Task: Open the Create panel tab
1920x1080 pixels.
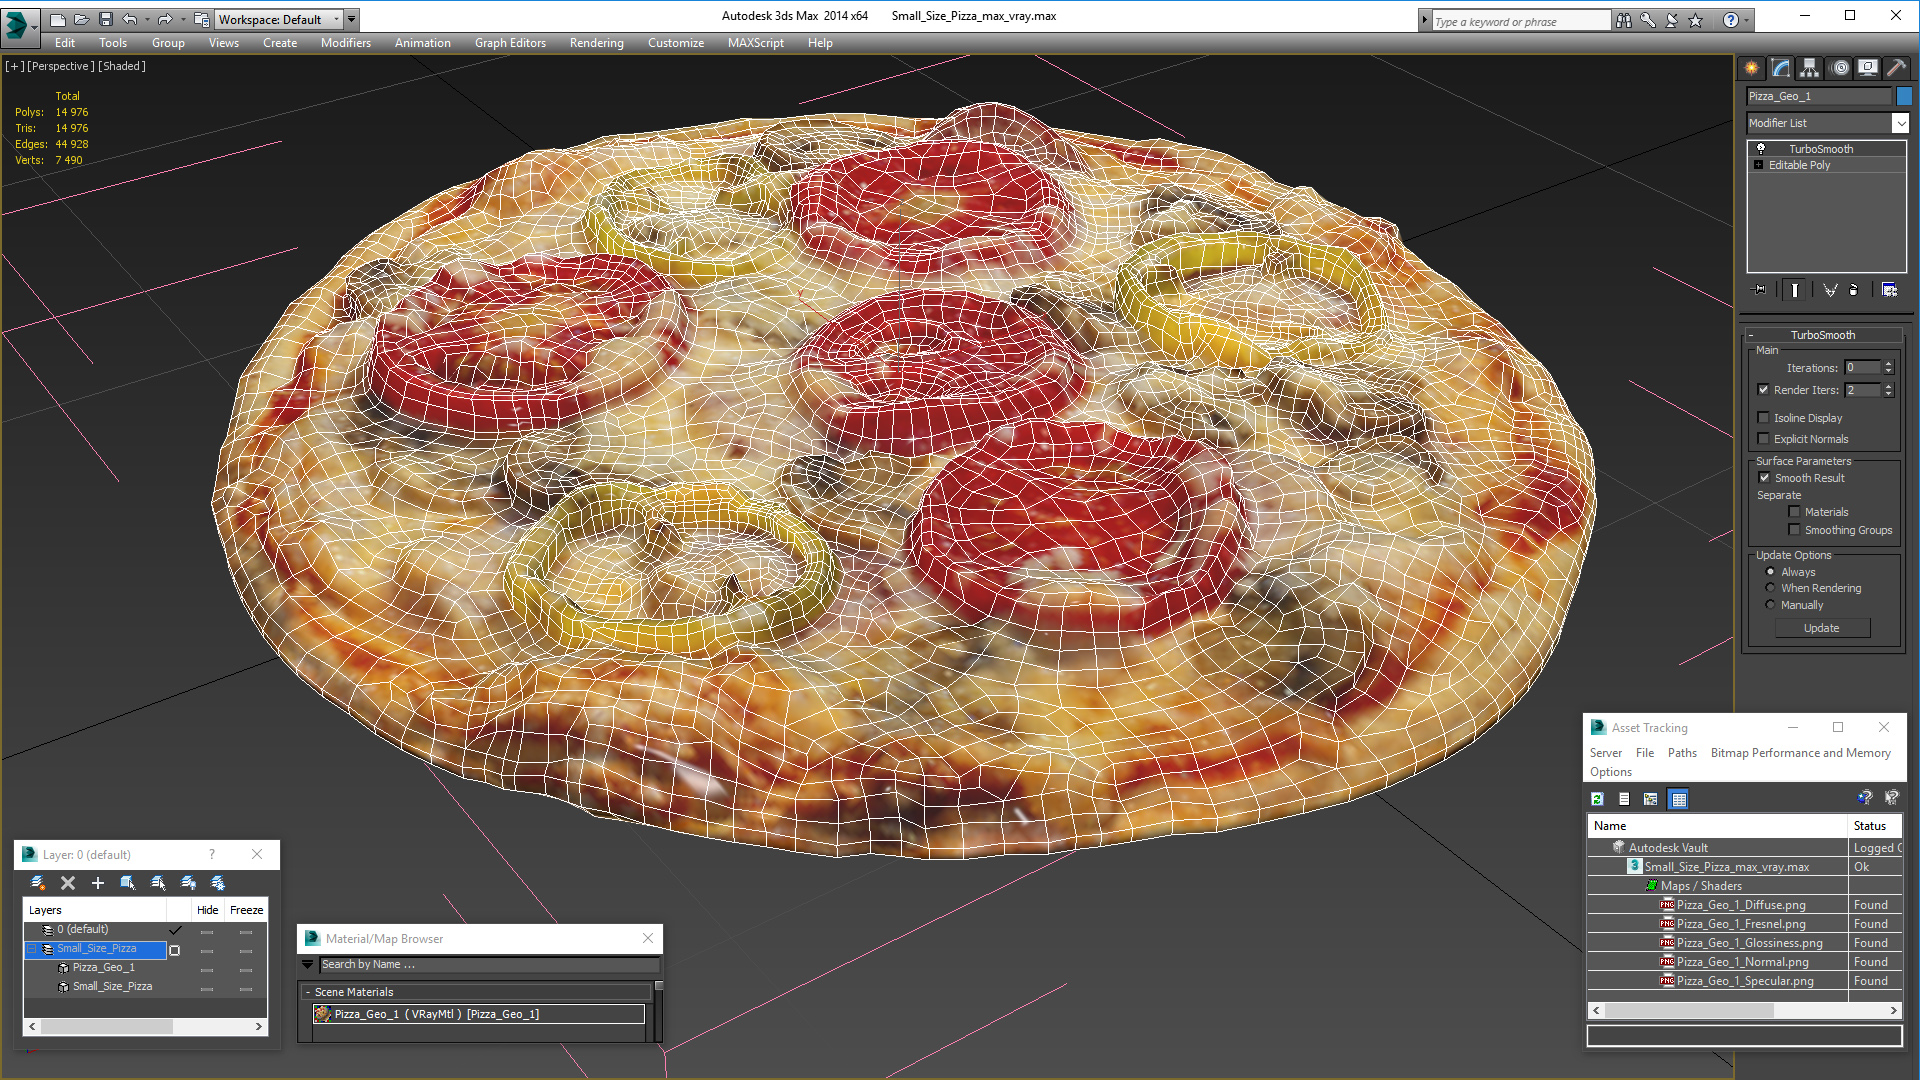Action: 1751,68
